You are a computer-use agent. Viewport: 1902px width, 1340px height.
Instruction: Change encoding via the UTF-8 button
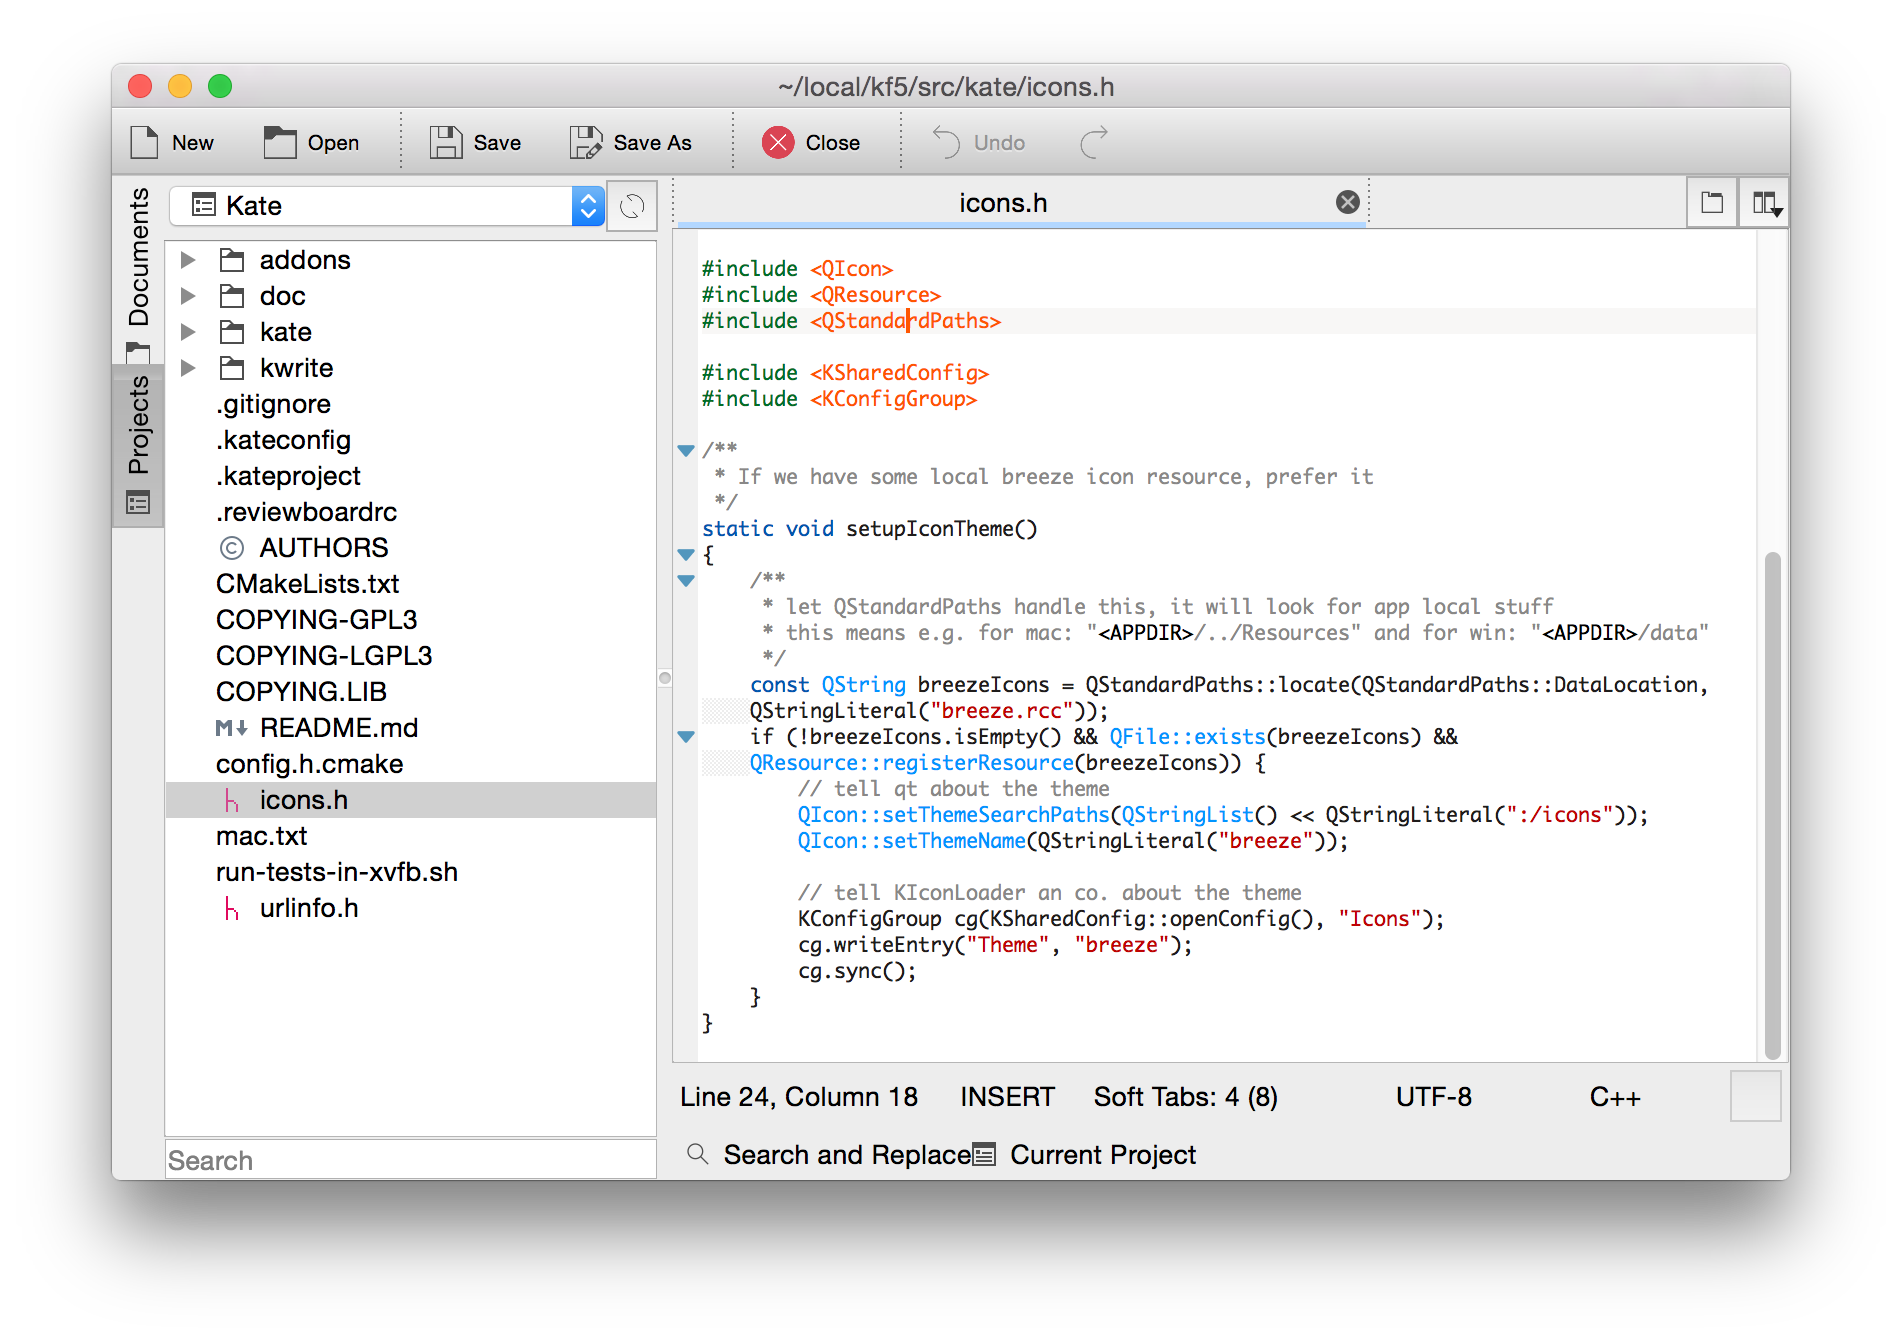click(x=1432, y=1096)
